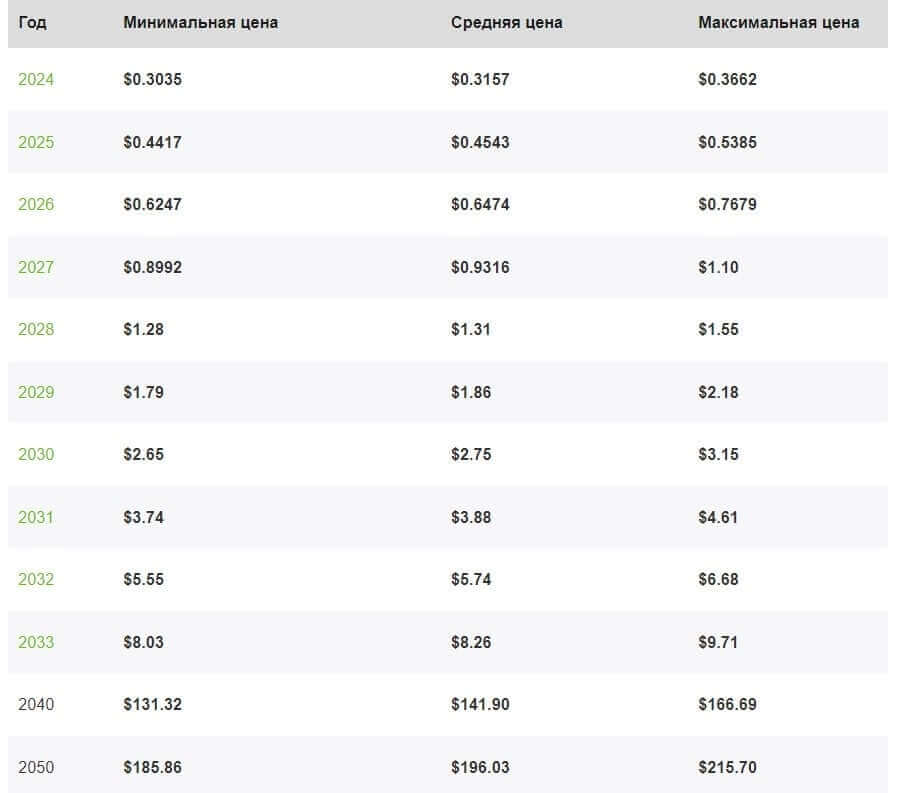The width and height of the screenshot is (899, 793).
Task: Select the $0.3035 minimum price cell
Action: (x=152, y=79)
